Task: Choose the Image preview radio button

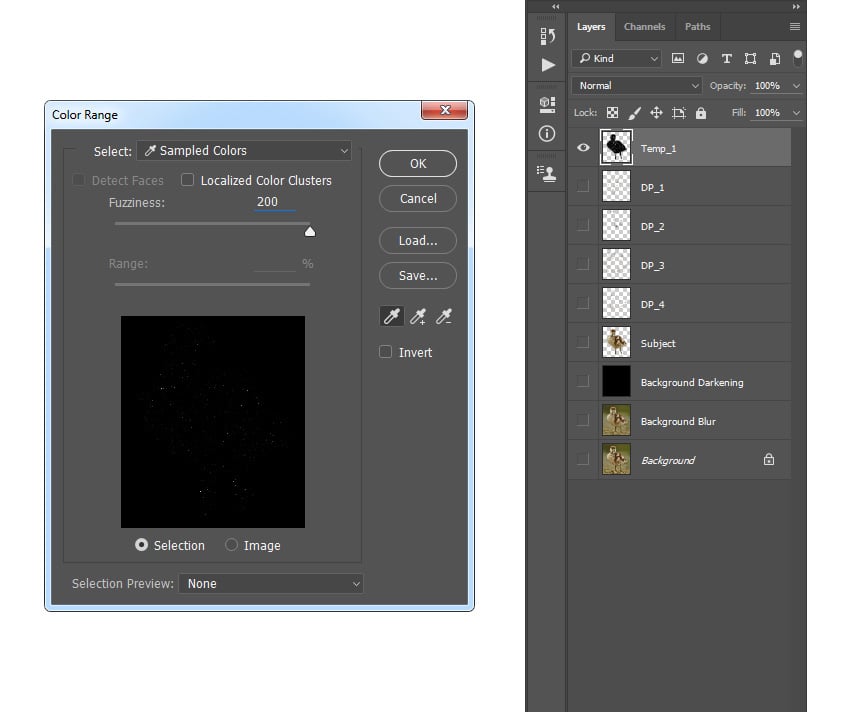Action: pos(232,545)
